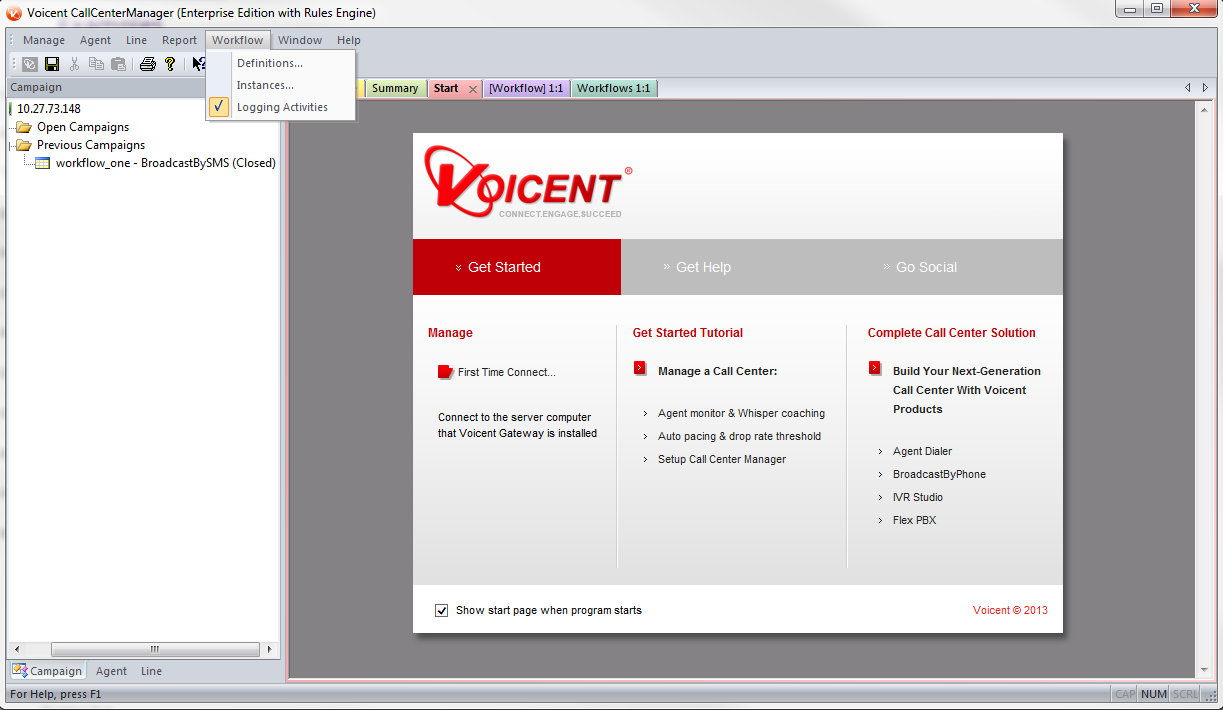Click the red arrow icon beside Manage a Call Center
The image size is (1223, 710).
[640, 368]
